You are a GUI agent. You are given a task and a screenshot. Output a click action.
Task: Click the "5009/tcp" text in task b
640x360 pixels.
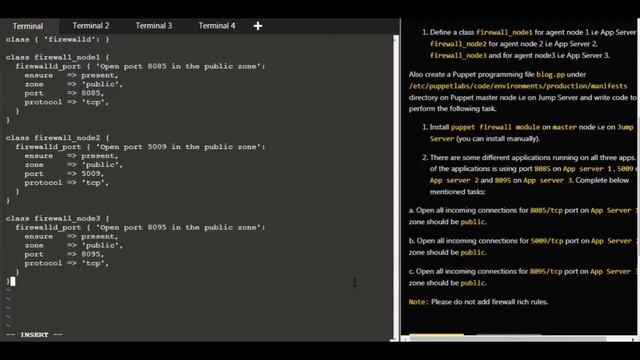point(547,241)
